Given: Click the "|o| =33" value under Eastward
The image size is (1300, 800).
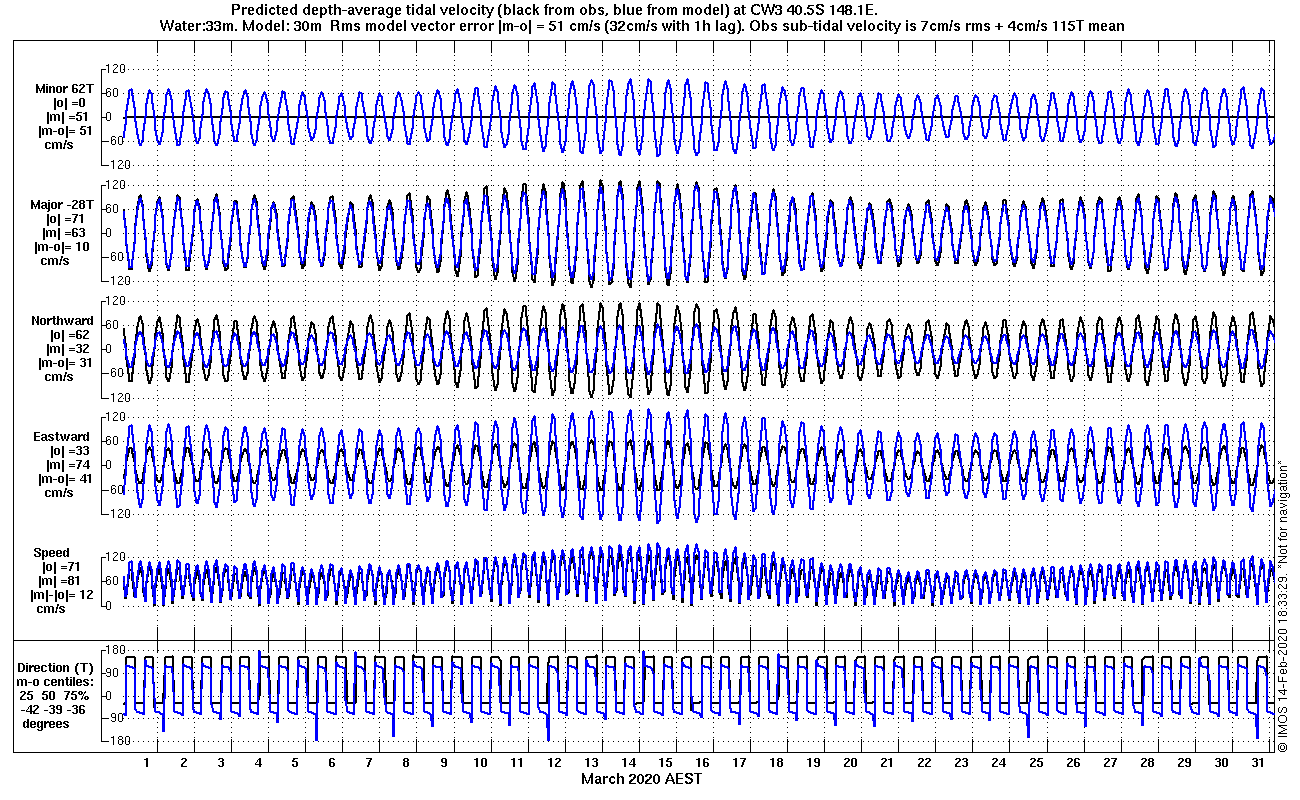Looking at the screenshot, I should (69, 451).
